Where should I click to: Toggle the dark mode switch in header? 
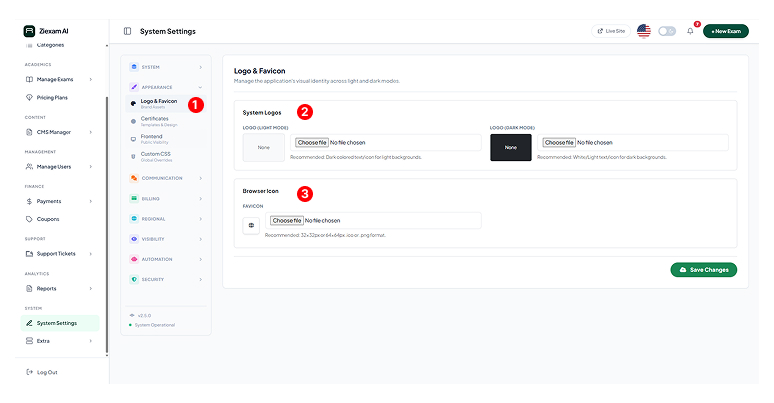pos(667,31)
